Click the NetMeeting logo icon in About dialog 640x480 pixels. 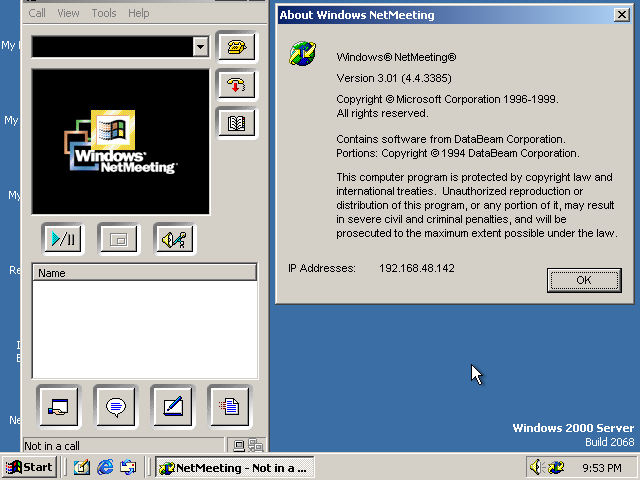click(x=302, y=53)
